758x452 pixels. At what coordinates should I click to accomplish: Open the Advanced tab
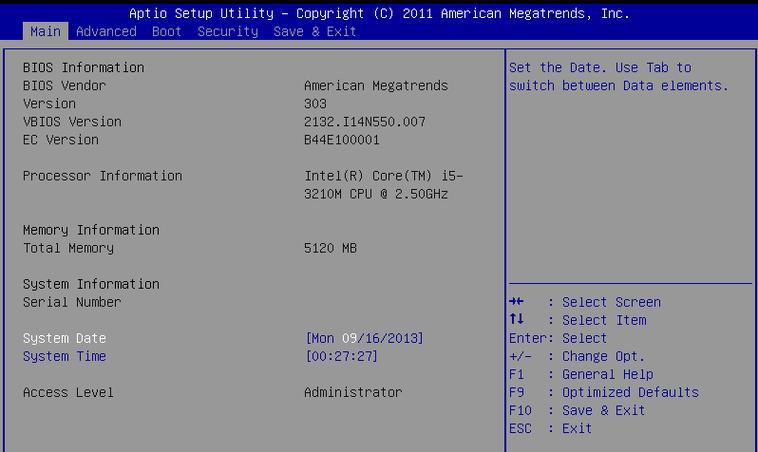click(x=106, y=31)
